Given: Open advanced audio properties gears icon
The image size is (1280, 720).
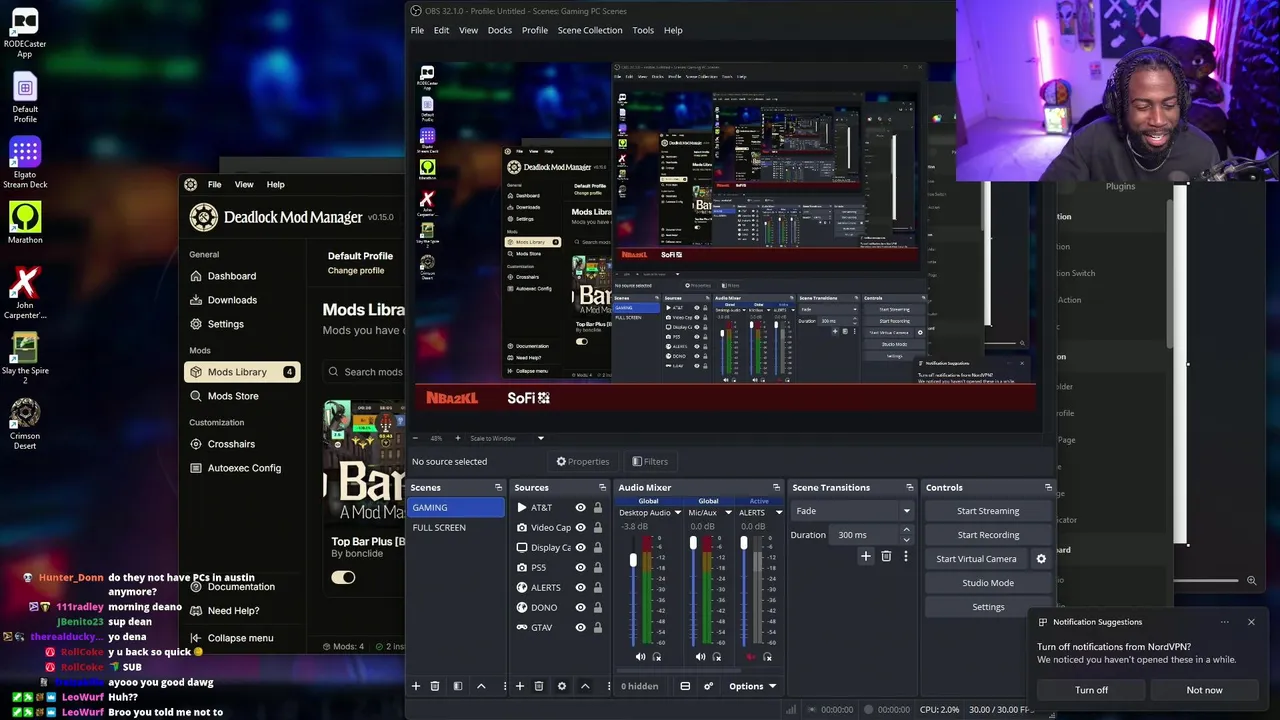Looking at the screenshot, I should click(x=708, y=686).
